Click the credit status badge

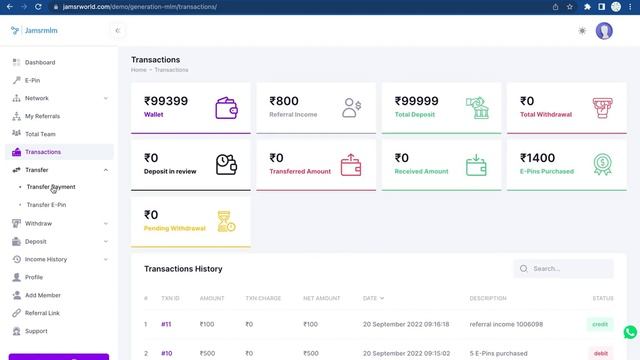(600, 324)
